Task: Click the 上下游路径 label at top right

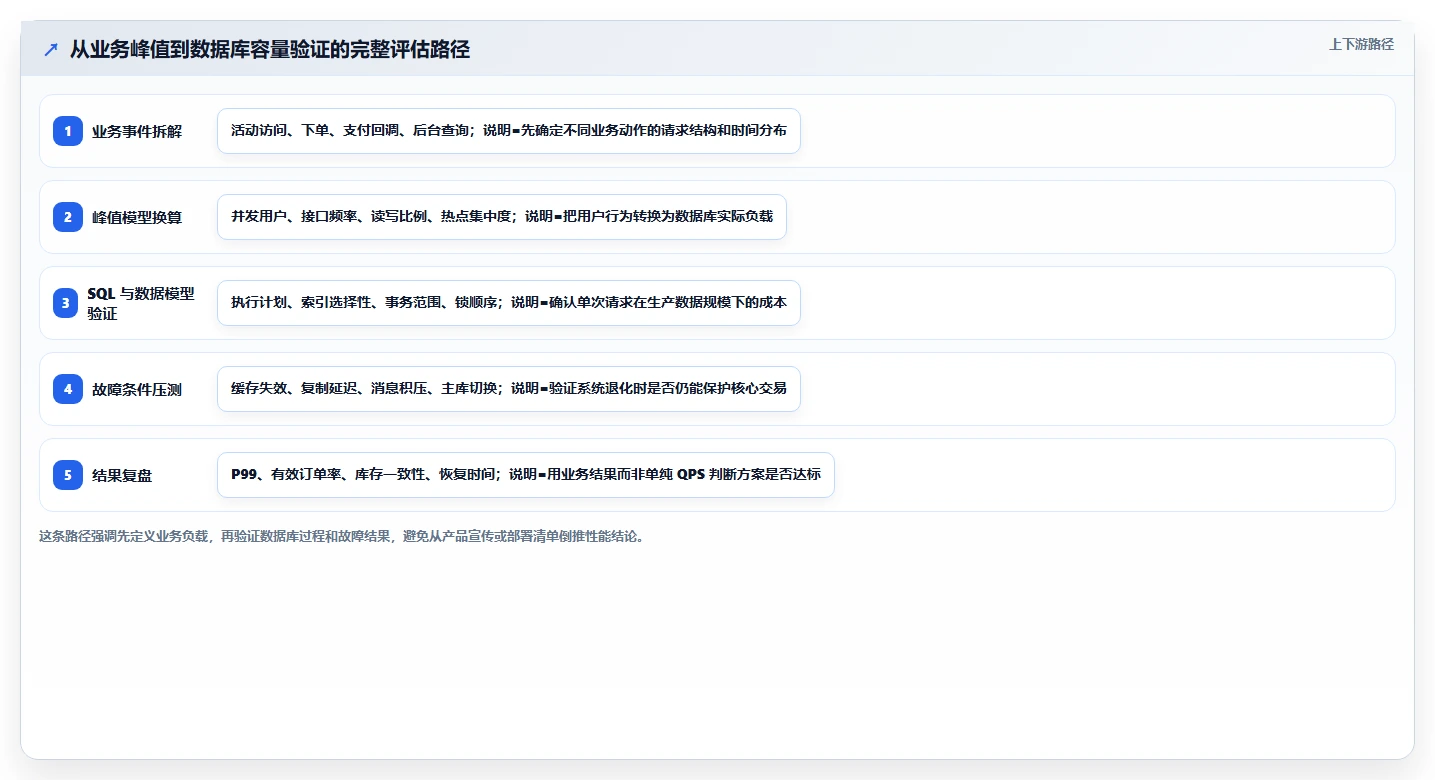Action: [1361, 44]
